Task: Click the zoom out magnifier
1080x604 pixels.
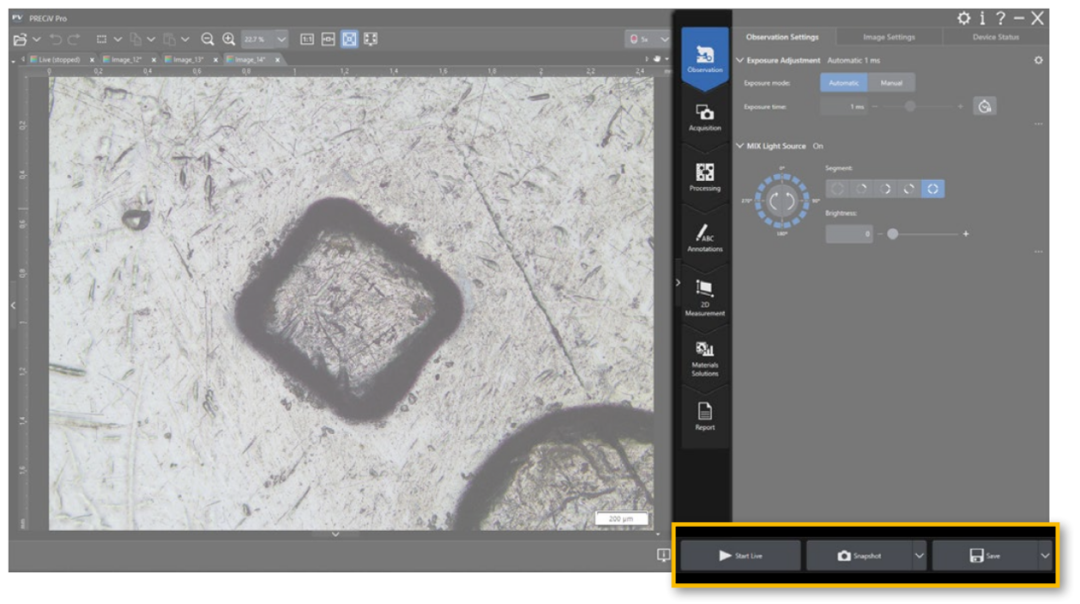Action: coord(207,39)
